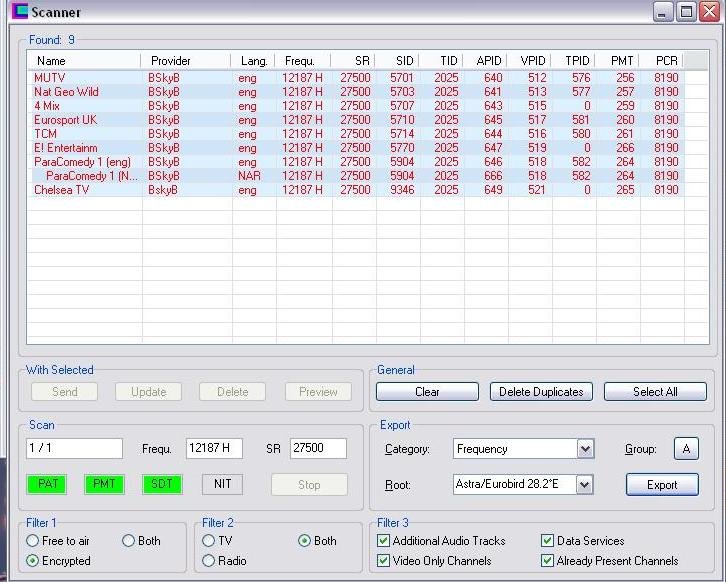Click the Scanner window title icon
Screen dimensions: 726x582
click(x=18, y=12)
